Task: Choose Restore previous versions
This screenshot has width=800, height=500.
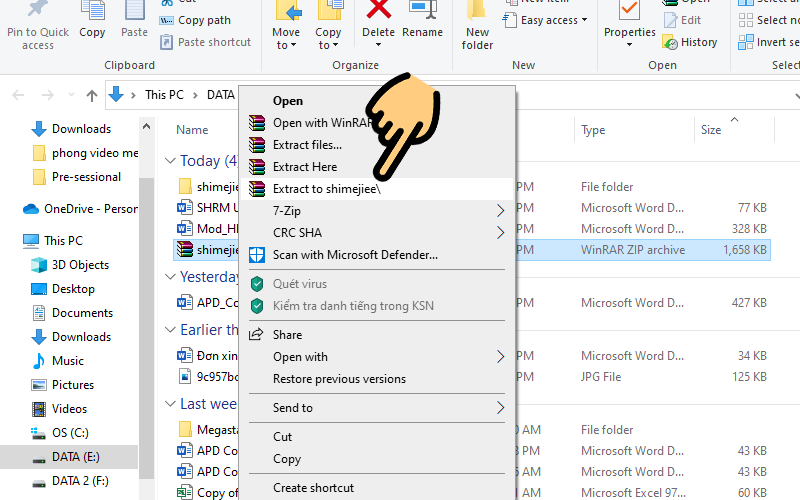Action: coord(377,379)
